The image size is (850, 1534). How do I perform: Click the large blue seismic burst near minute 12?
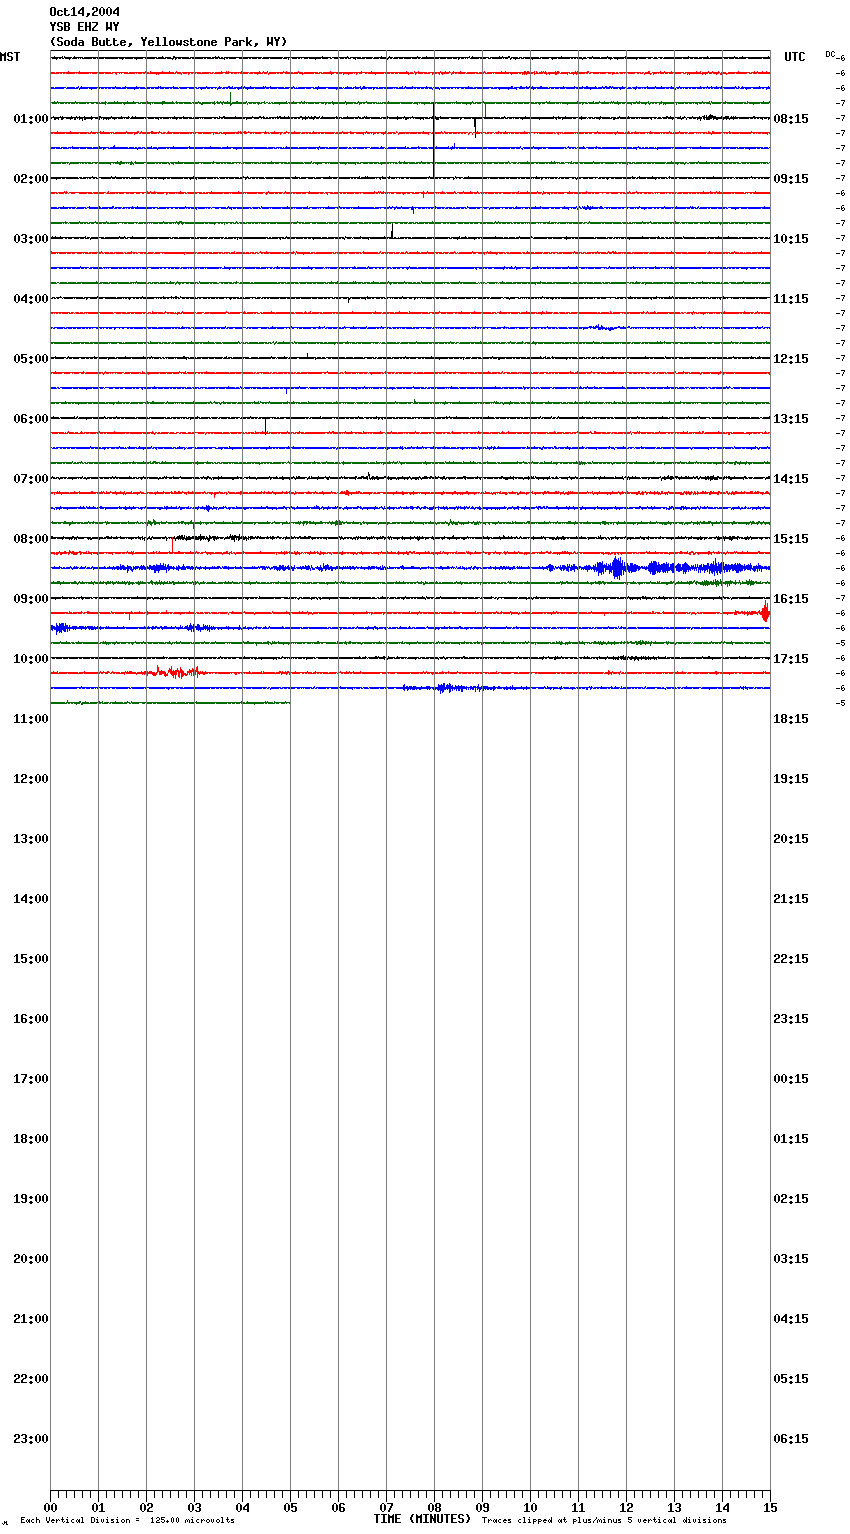(617, 568)
